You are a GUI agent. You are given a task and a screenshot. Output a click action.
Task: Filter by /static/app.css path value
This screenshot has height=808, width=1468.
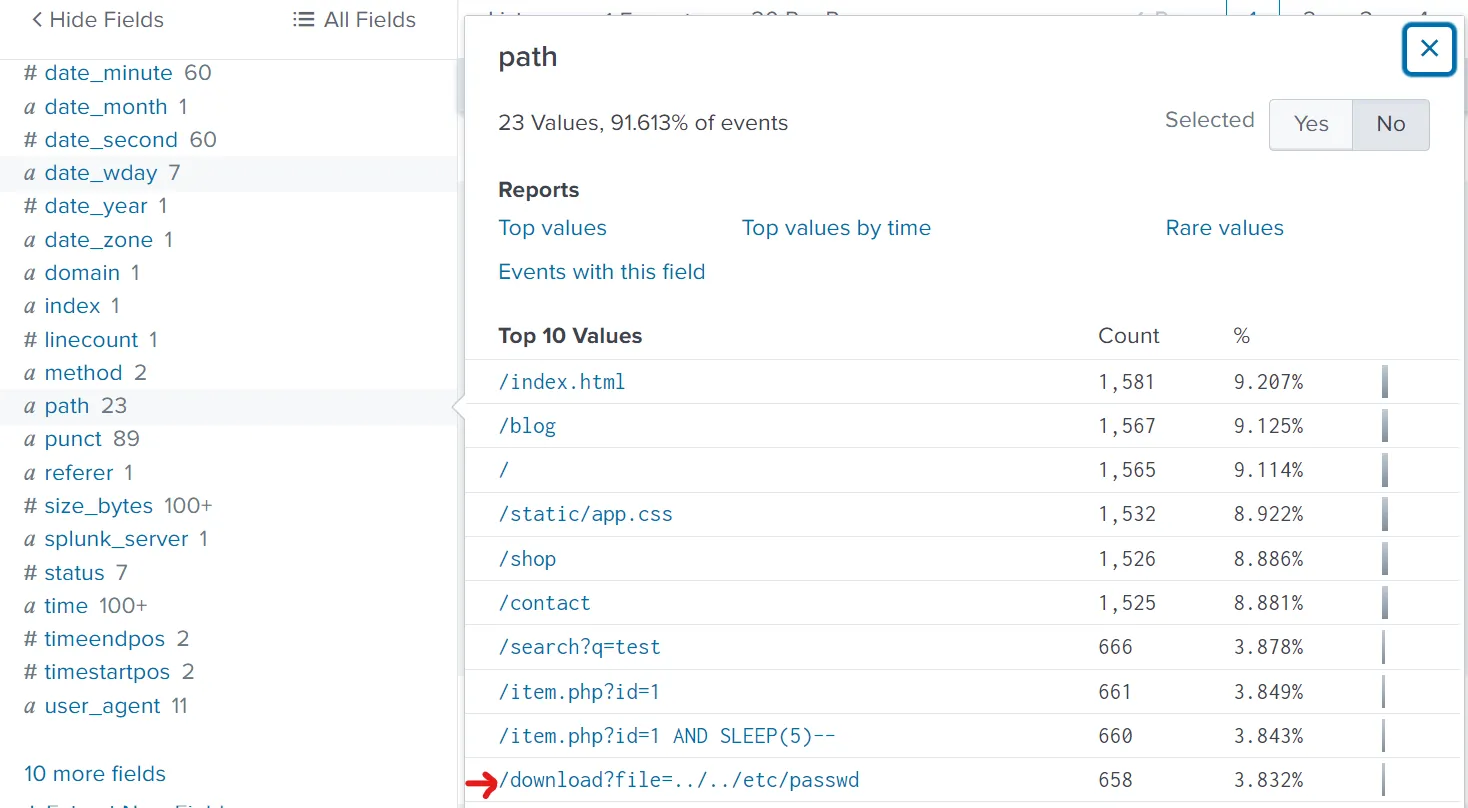(585, 514)
